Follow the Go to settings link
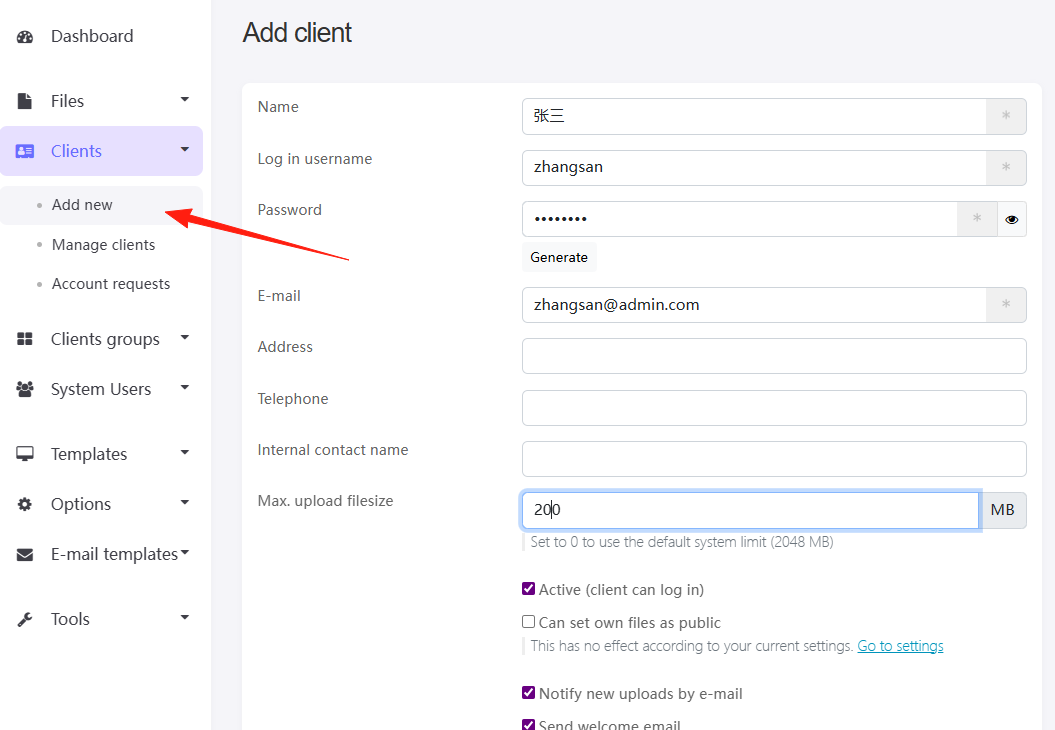 (x=900, y=646)
